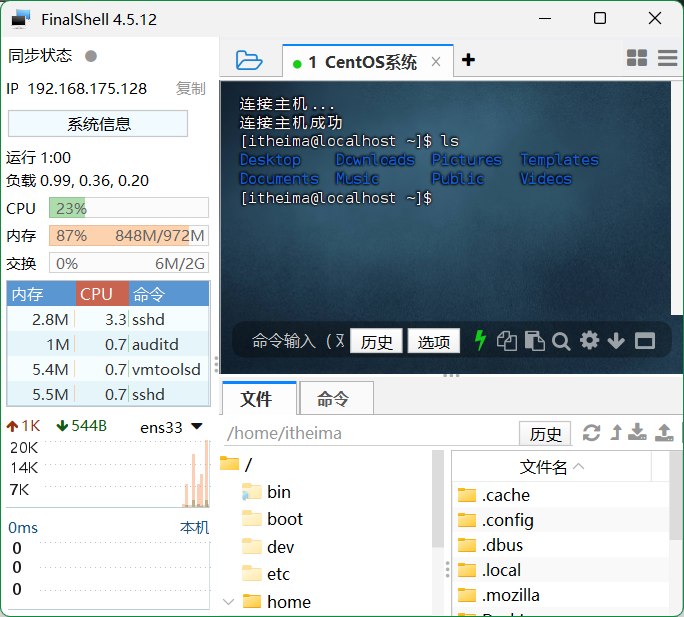
Task: Click the bin folder icon in tree
Action: tap(252, 492)
